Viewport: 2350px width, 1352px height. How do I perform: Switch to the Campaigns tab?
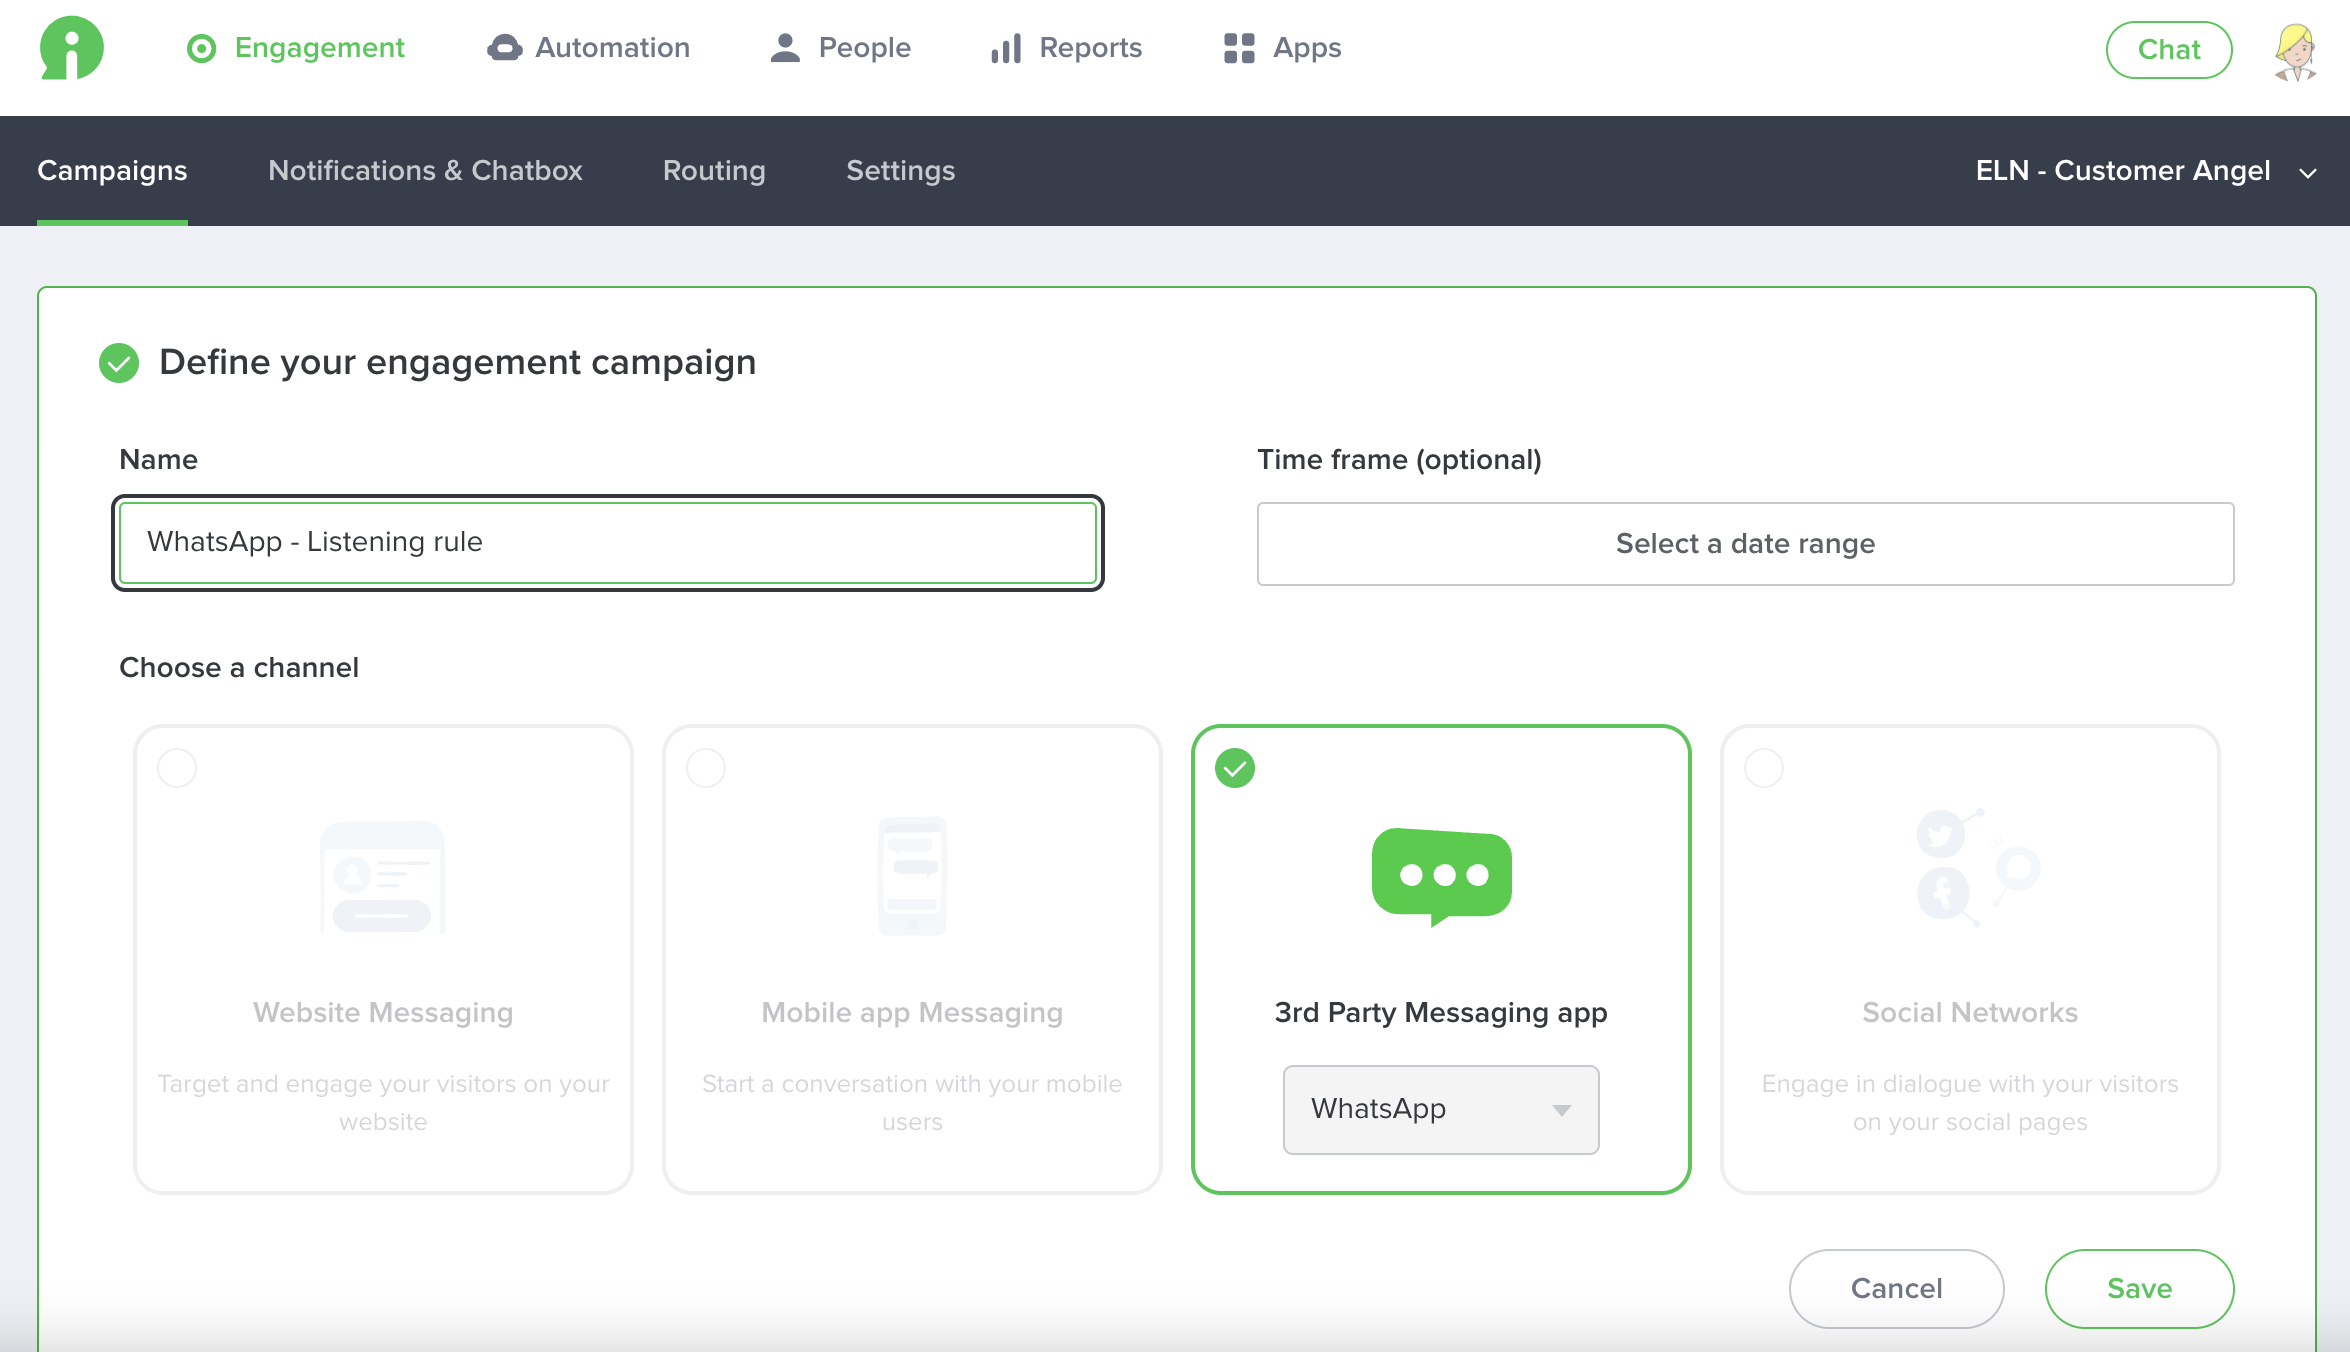[112, 171]
